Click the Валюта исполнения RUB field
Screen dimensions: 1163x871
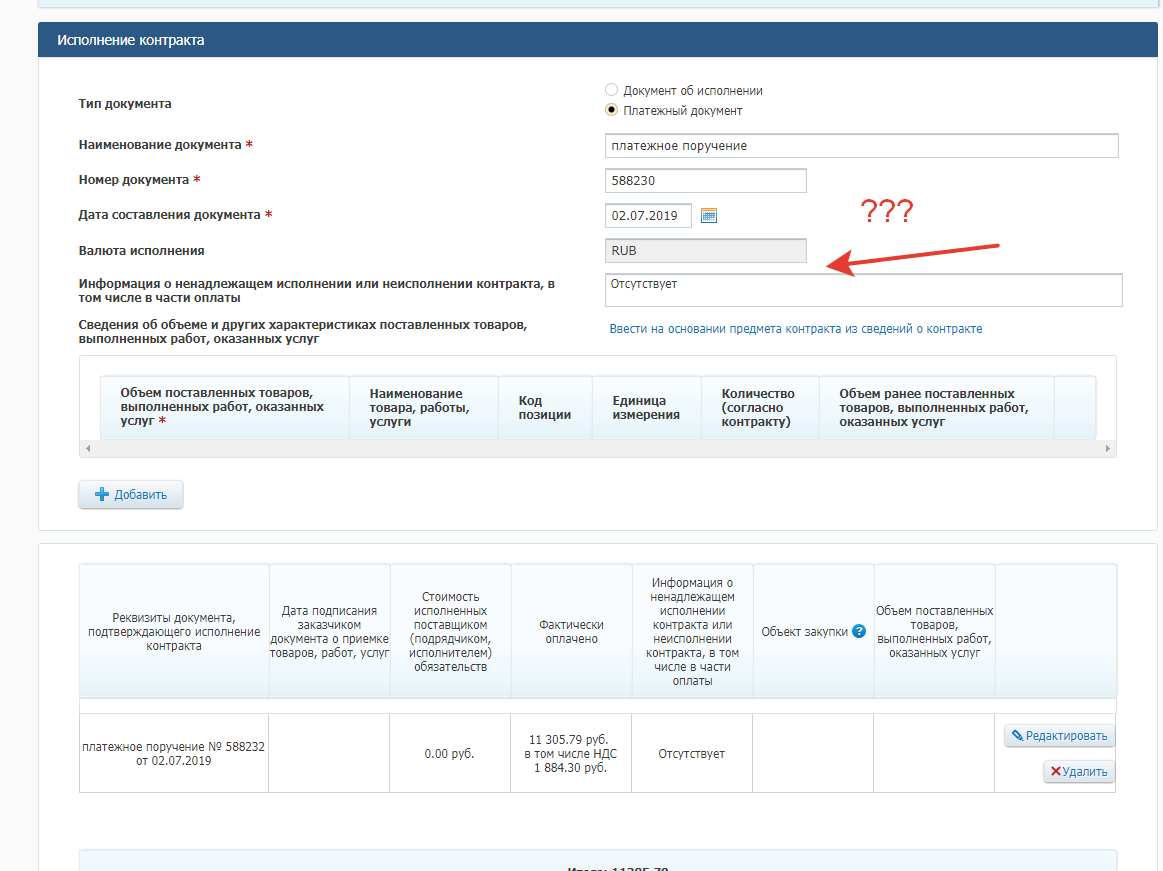coord(705,251)
